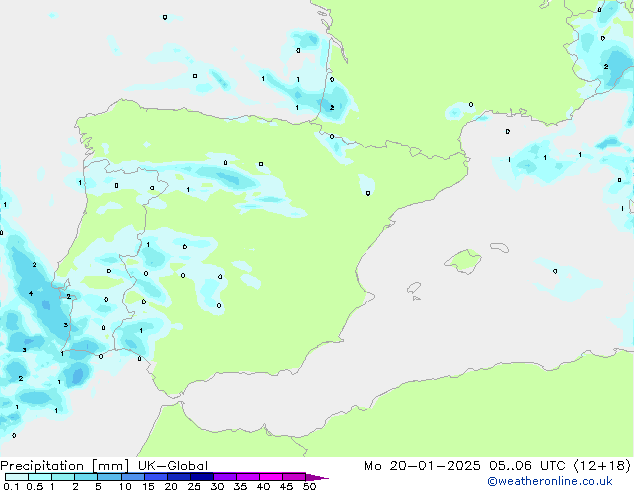Click the 10–15 mm legend color box
The height and width of the screenshot is (490, 634).
pos(132,477)
